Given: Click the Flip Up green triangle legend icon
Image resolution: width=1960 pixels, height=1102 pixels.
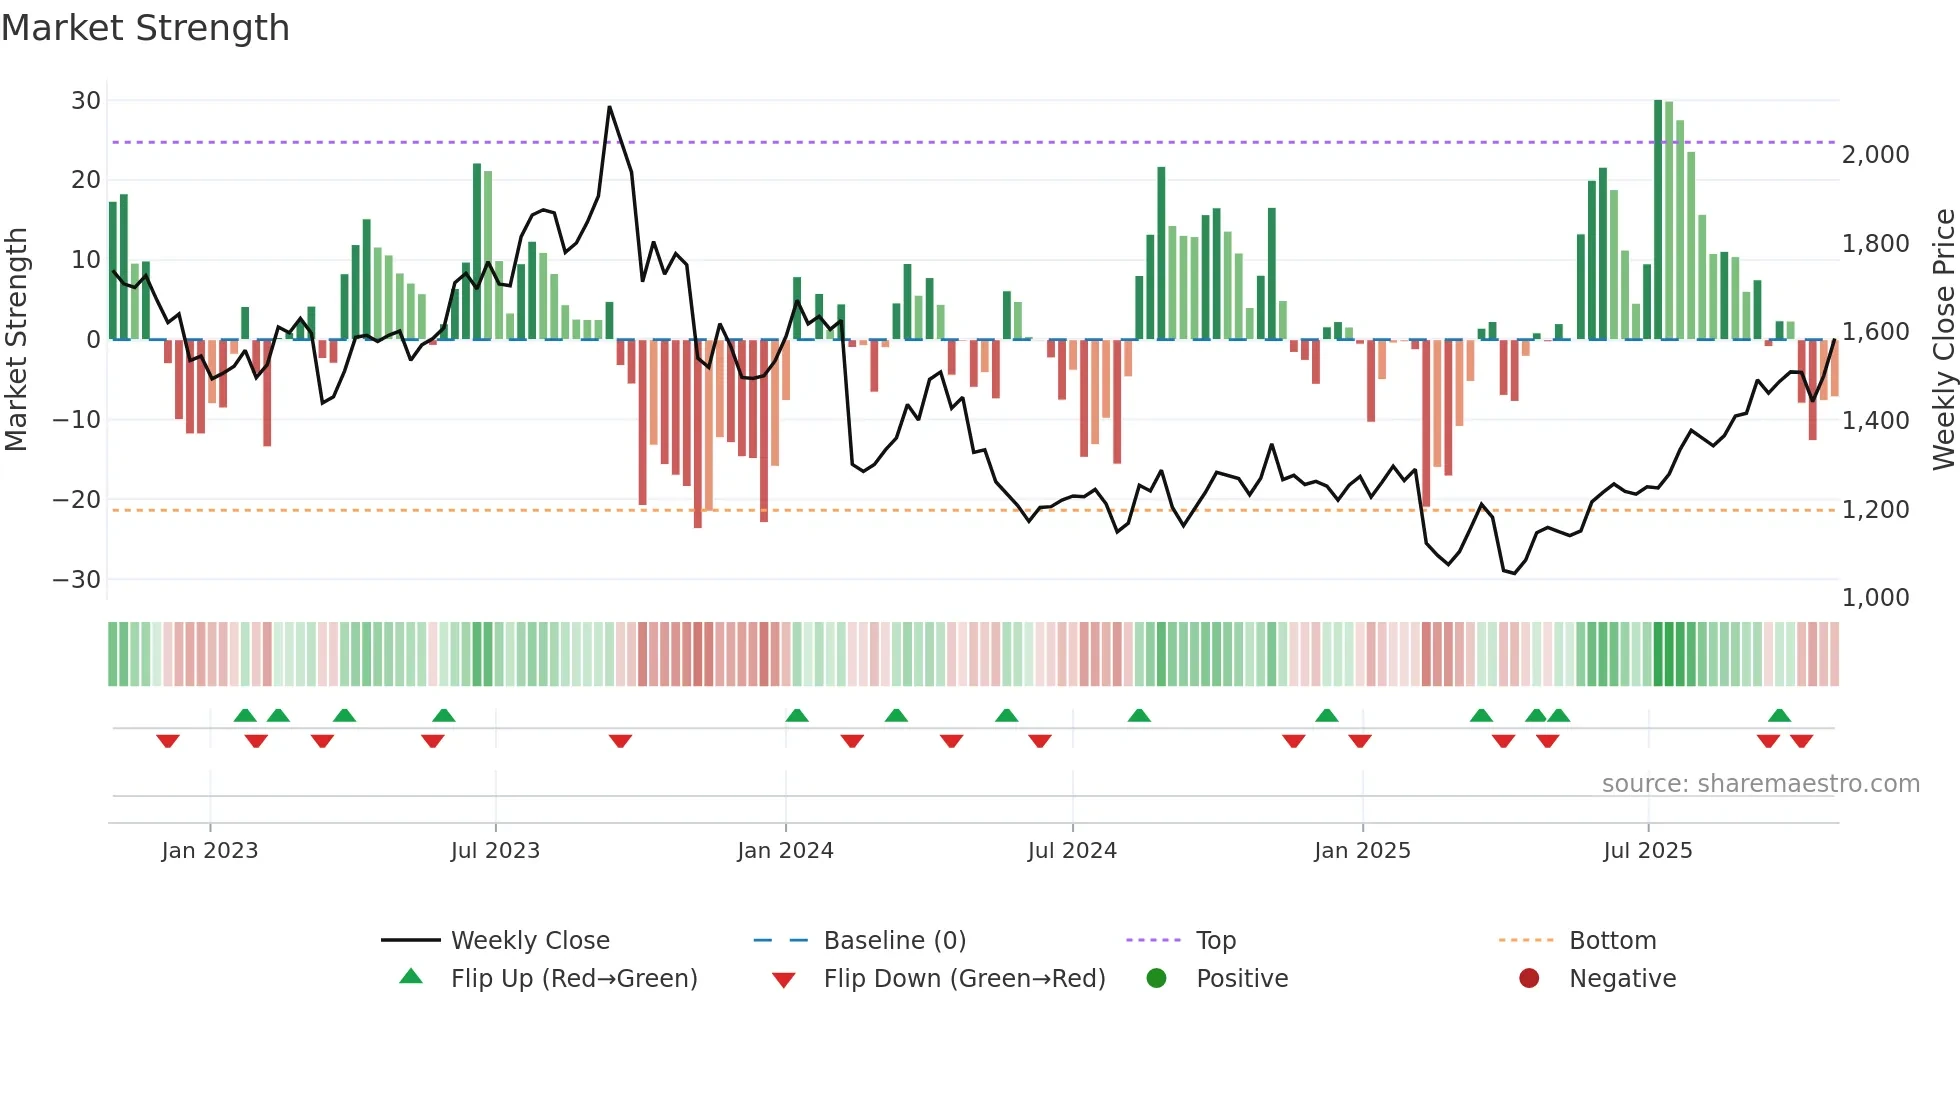Looking at the screenshot, I should (411, 977).
